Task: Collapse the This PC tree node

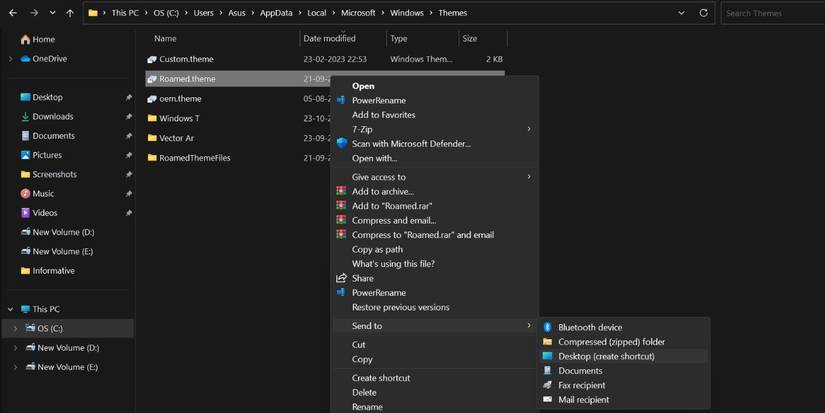Action: 10,309
